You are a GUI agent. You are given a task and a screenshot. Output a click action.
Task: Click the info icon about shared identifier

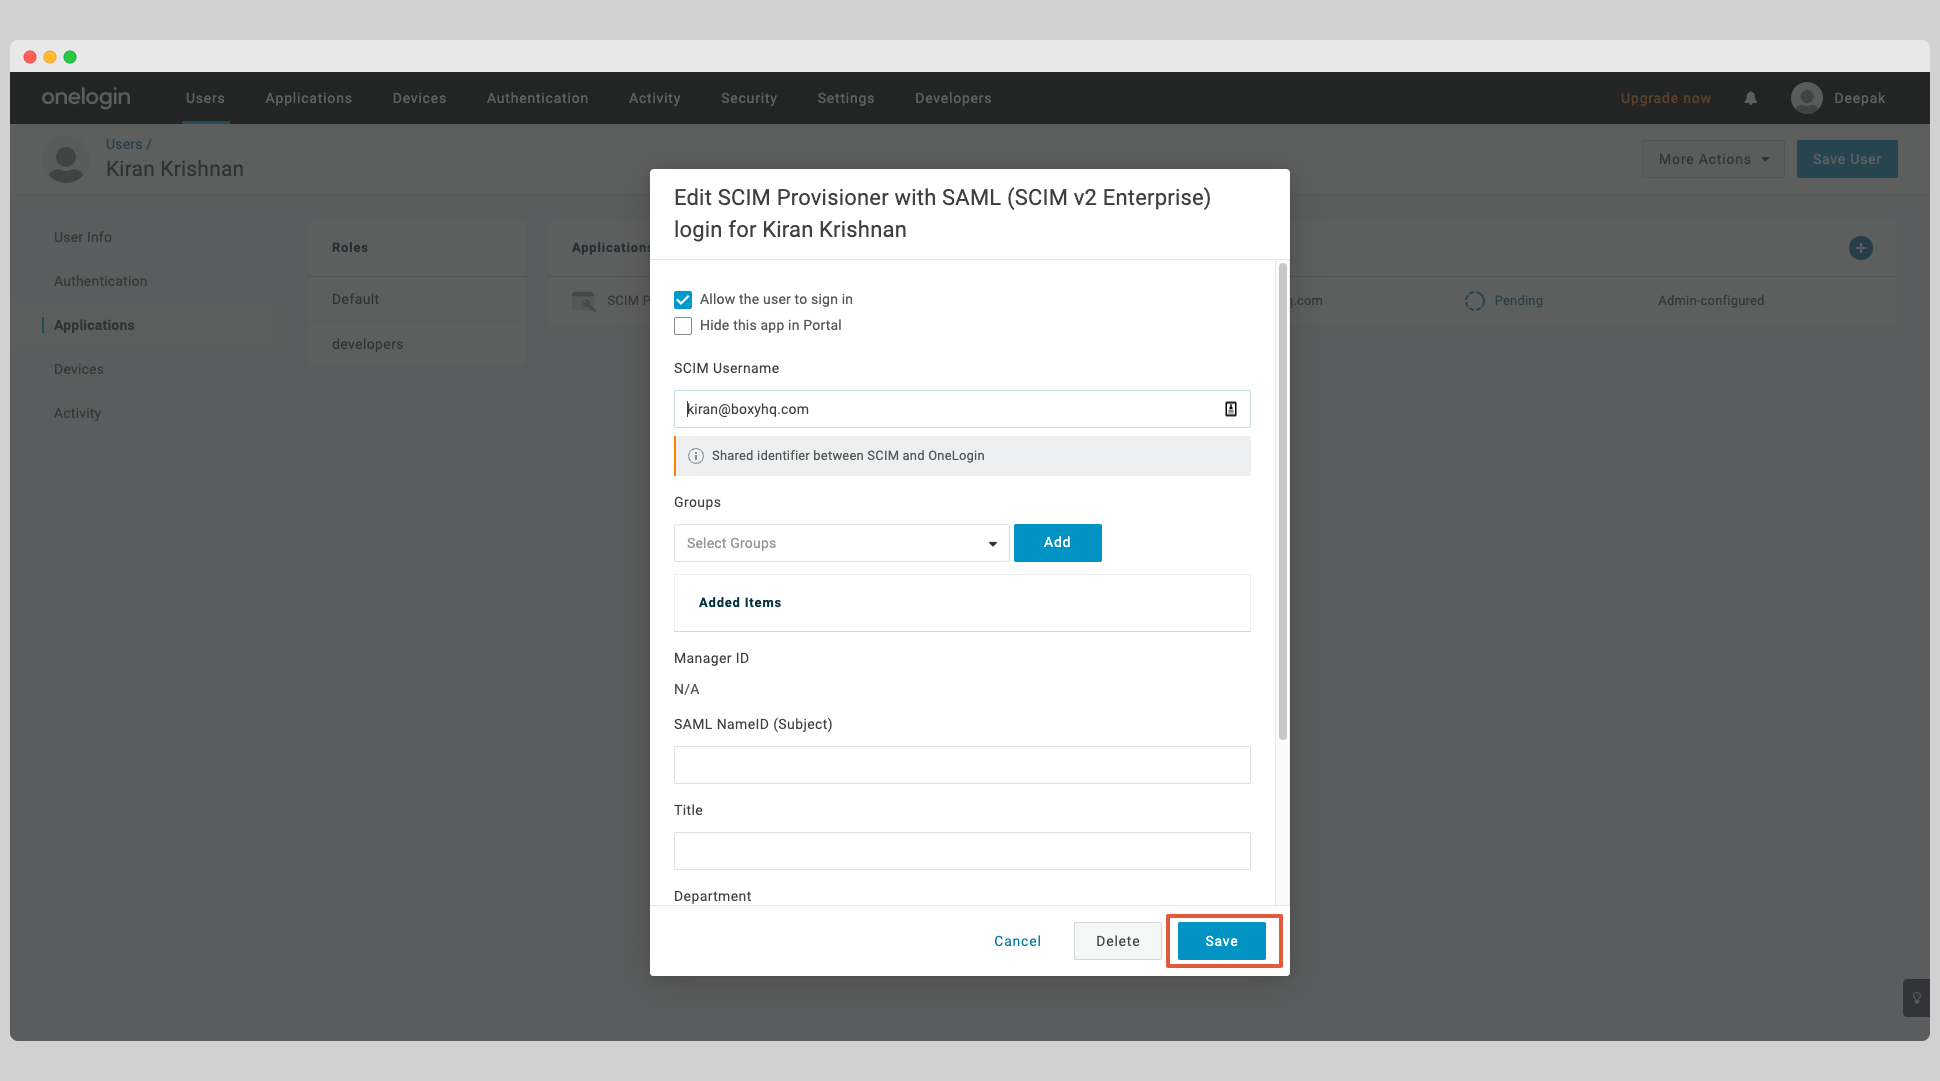click(695, 455)
